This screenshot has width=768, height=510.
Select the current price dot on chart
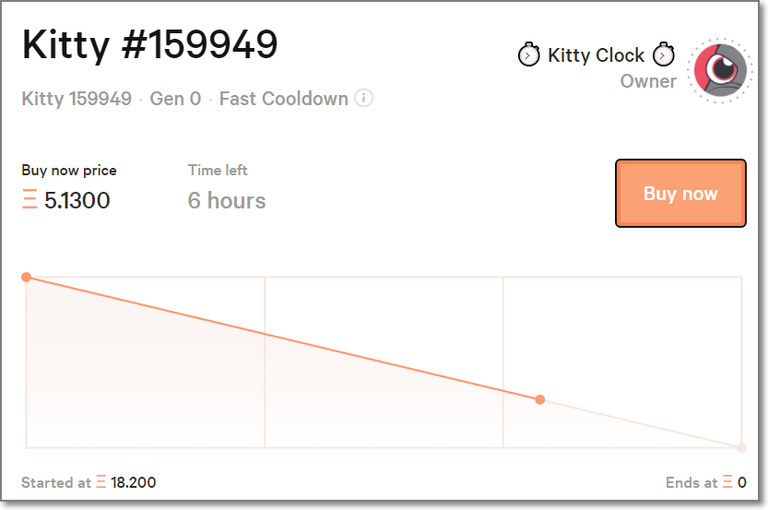[x=540, y=400]
